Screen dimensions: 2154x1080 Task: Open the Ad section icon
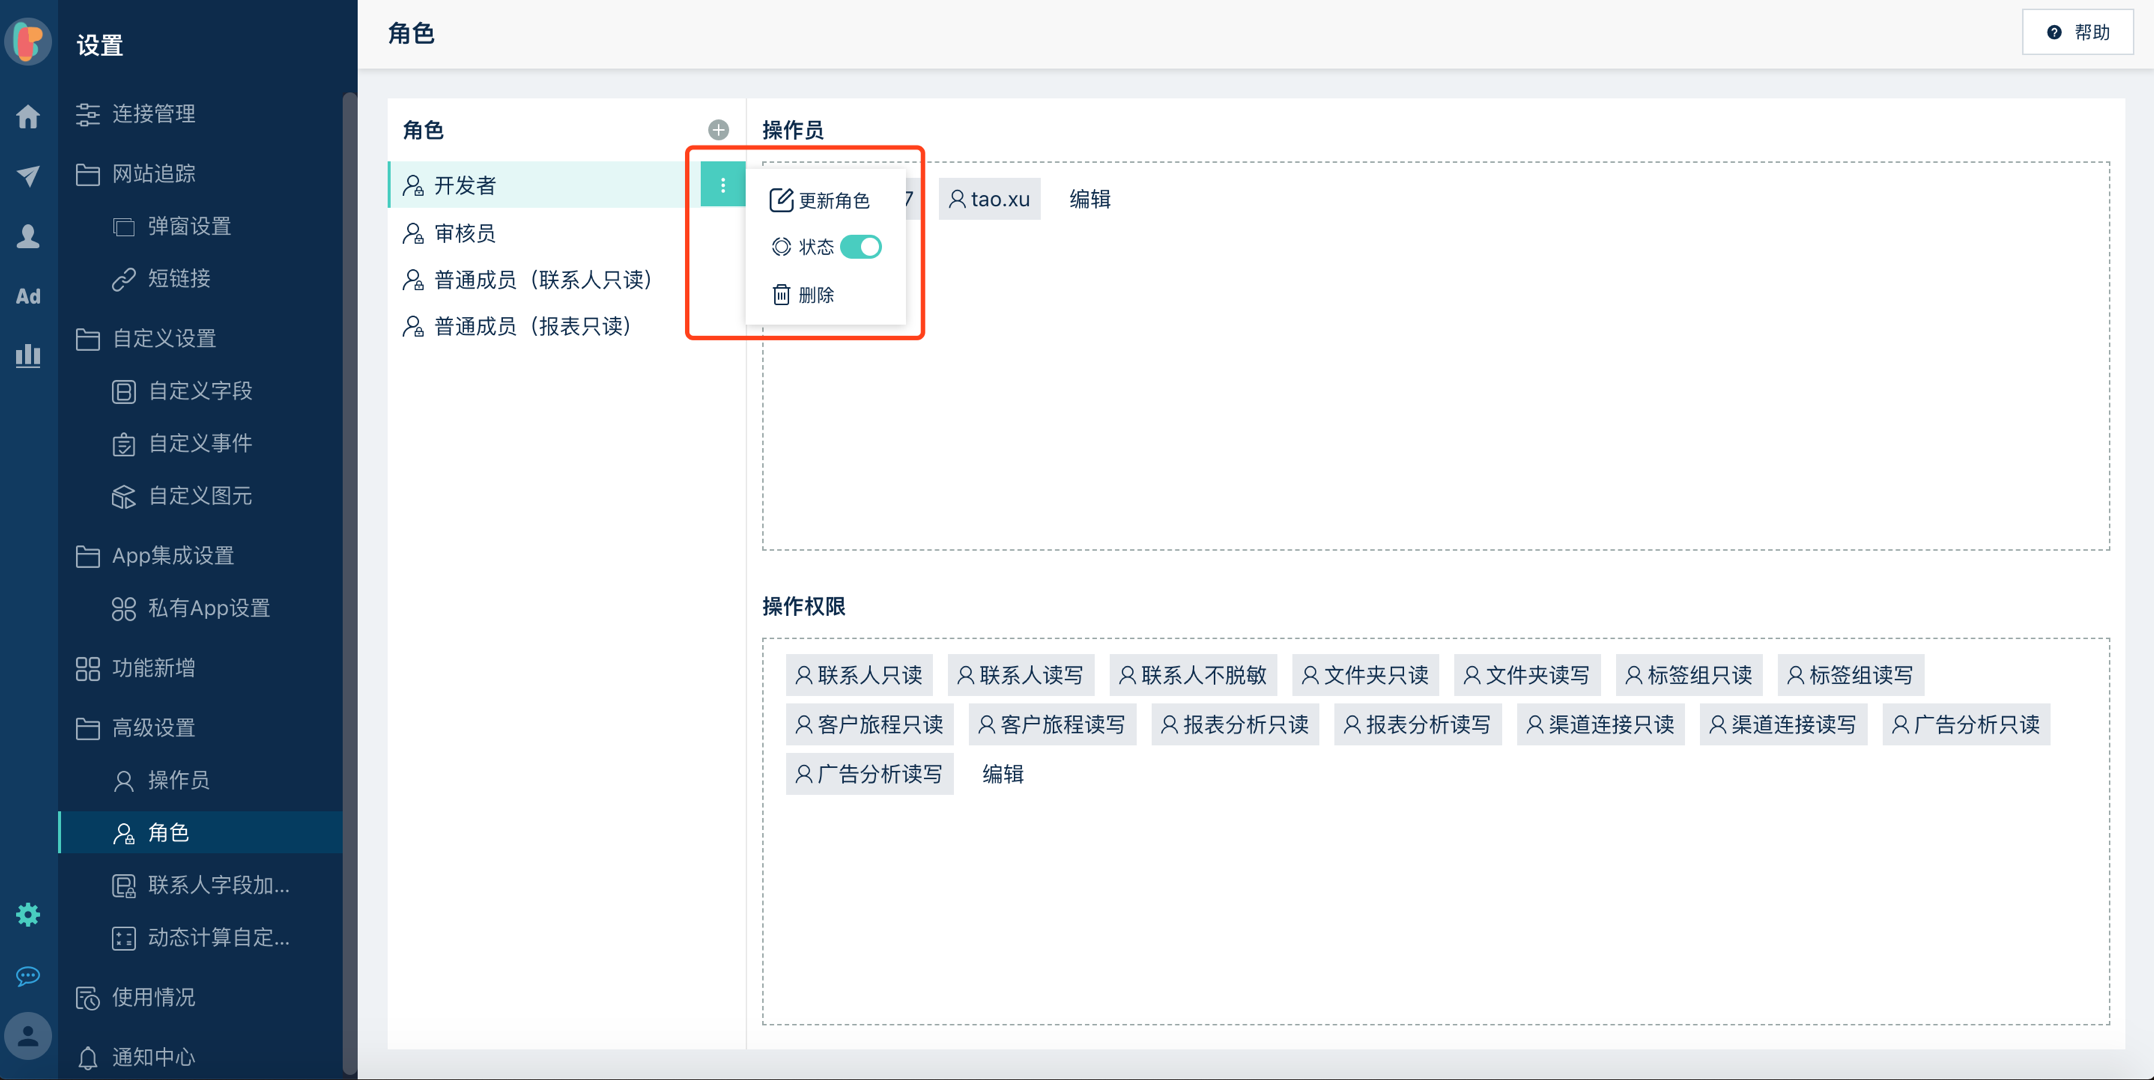(x=28, y=296)
